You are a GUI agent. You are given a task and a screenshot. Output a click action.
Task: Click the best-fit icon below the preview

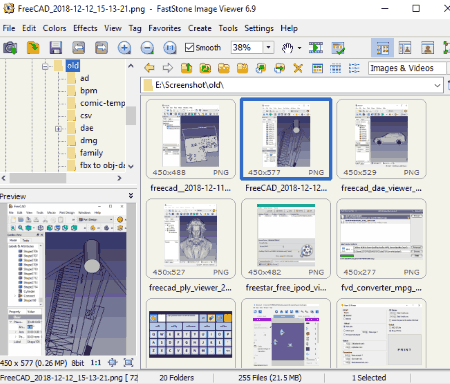click(x=113, y=362)
